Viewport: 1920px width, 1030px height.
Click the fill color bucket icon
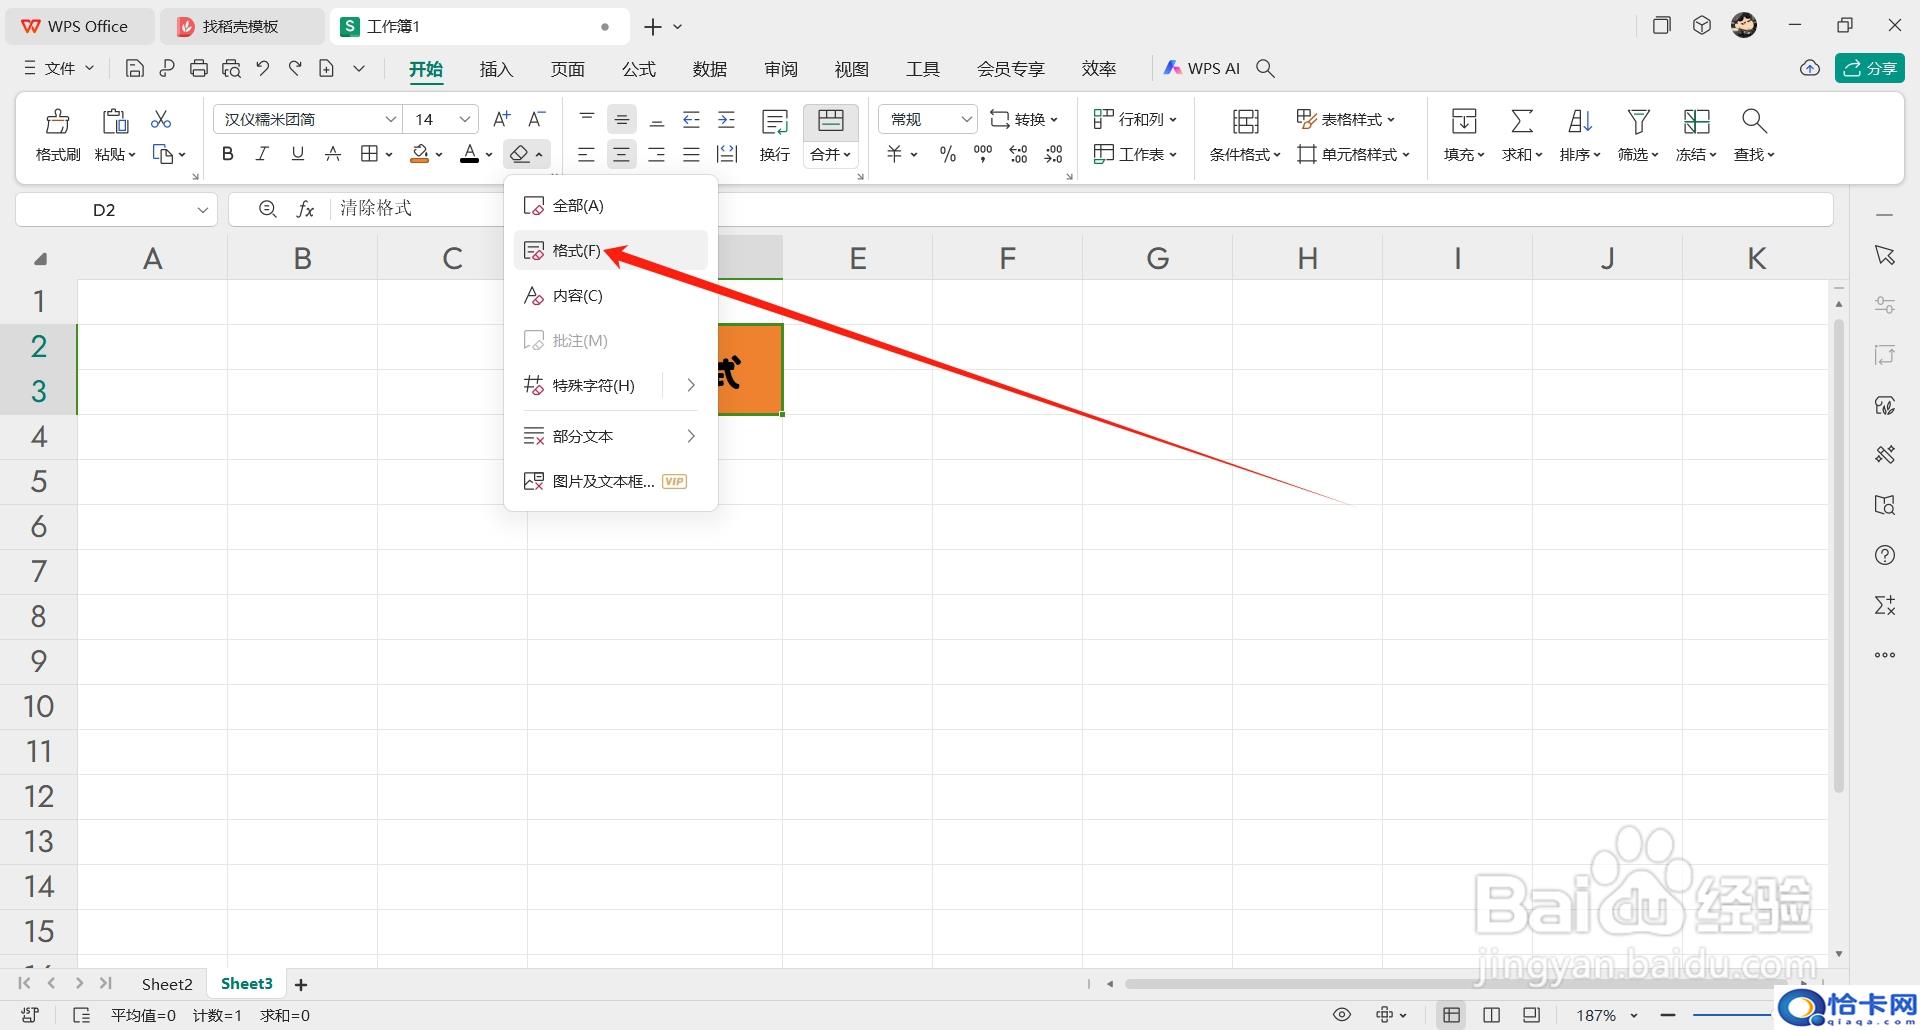click(x=420, y=154)
